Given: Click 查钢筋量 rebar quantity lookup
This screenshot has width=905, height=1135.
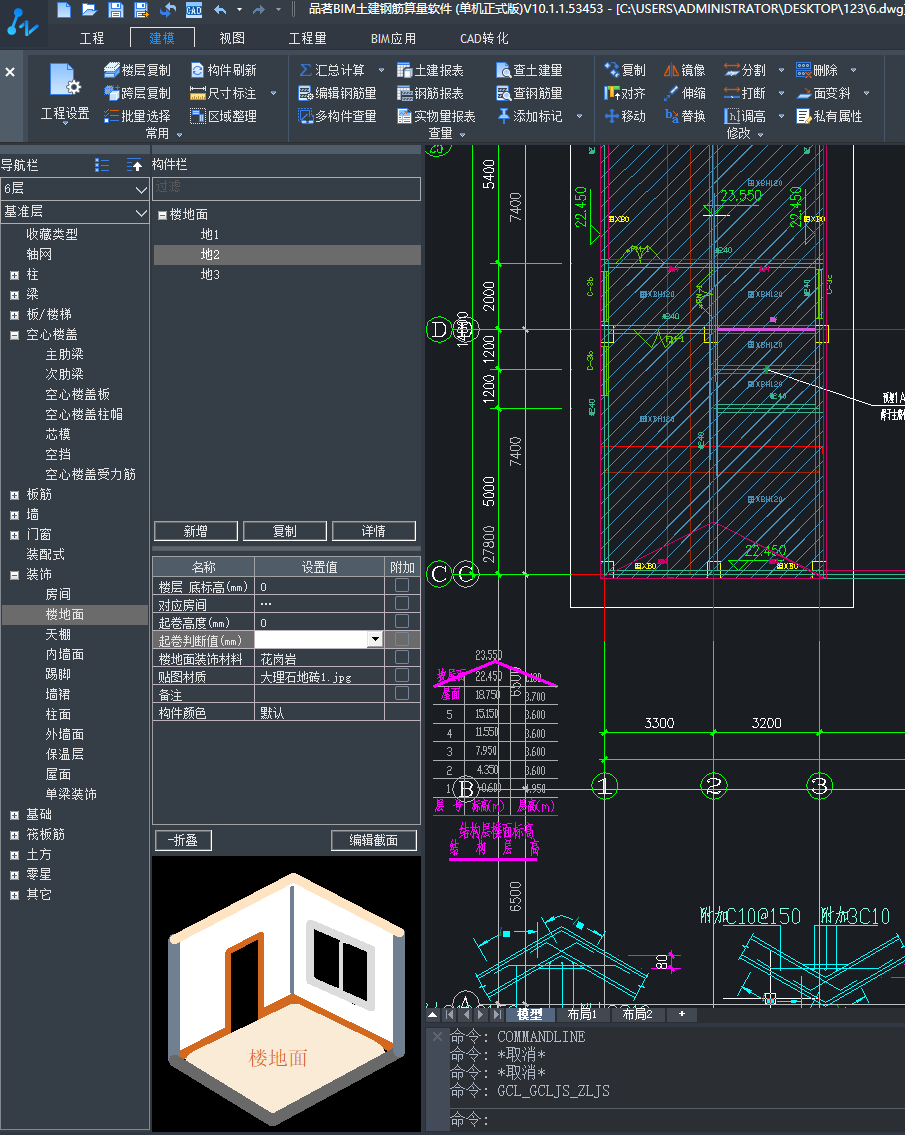Looking at the screenshot, I should click(529, 93).
